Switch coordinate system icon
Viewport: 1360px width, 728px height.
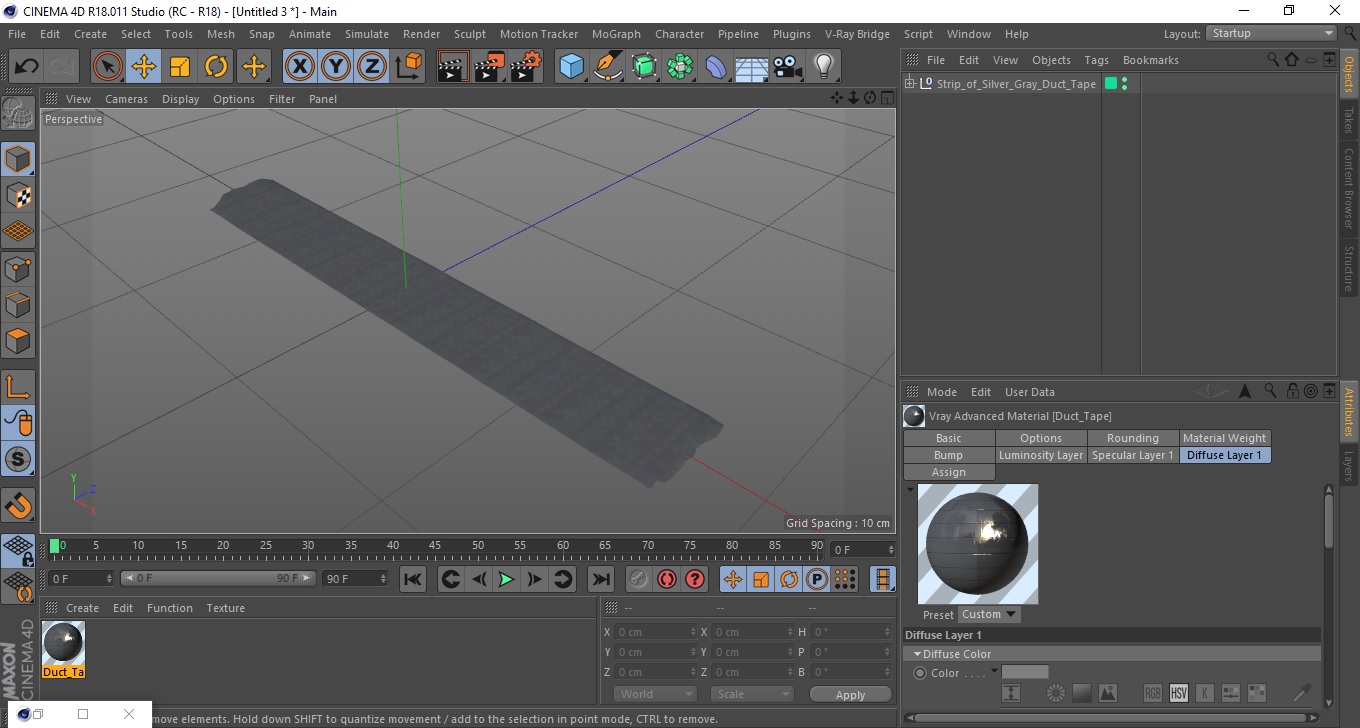(x=408, y=67)
